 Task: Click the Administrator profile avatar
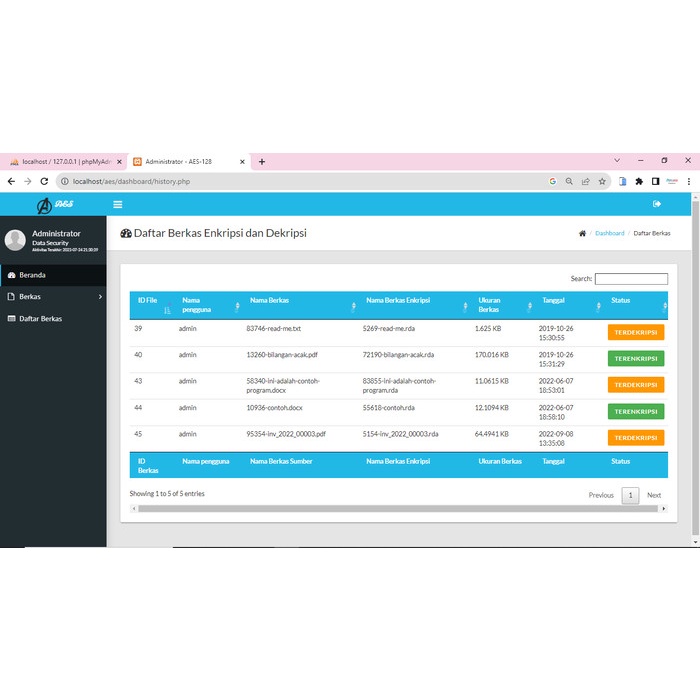[15, 240]
